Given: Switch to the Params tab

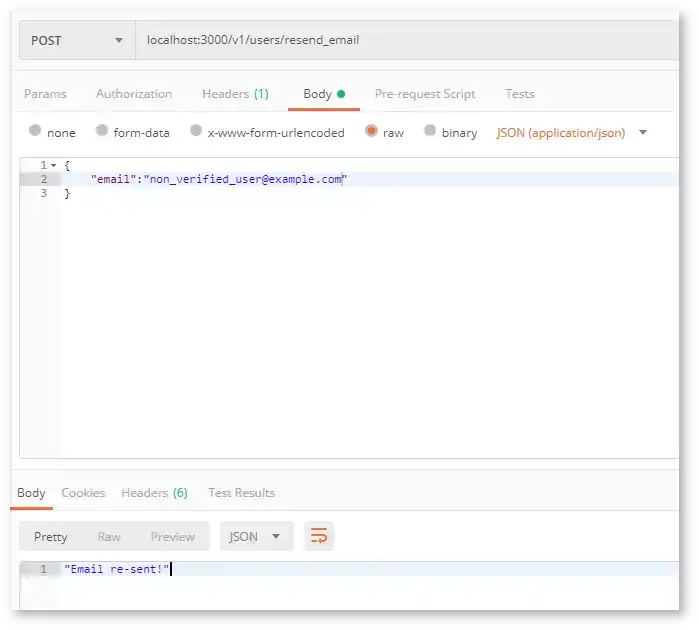Looking at the screenshot, I should (45, 94).
